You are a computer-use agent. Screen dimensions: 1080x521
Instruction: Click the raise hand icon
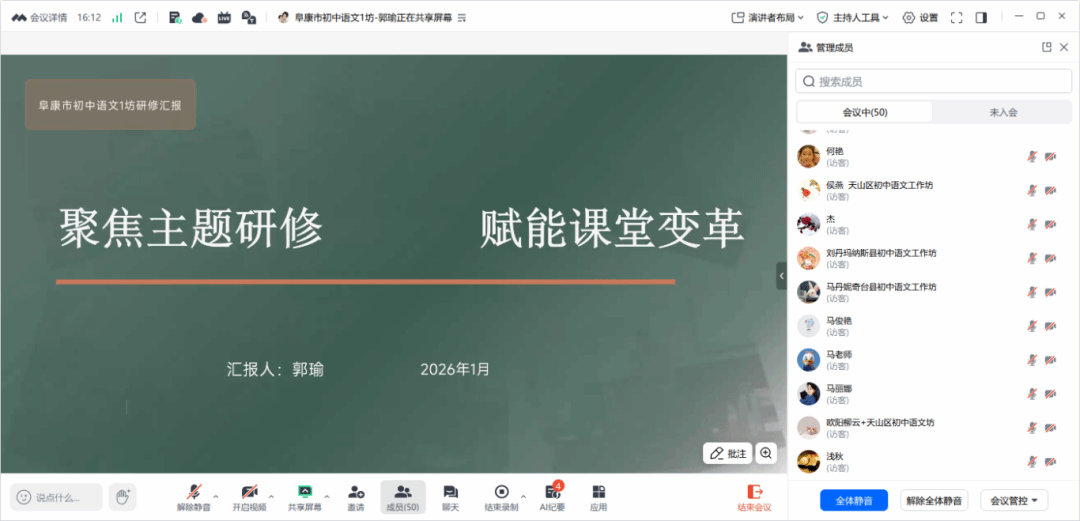coord(123,497)
